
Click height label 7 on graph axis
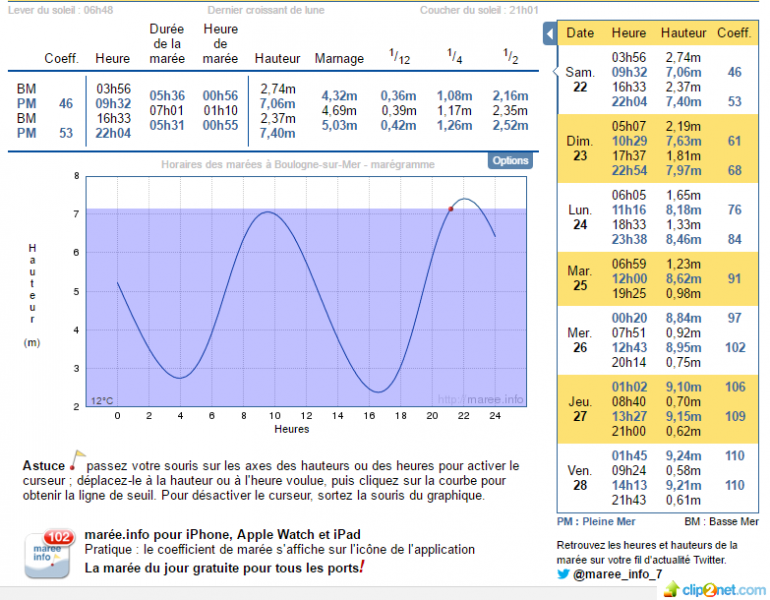coord(76,214)
